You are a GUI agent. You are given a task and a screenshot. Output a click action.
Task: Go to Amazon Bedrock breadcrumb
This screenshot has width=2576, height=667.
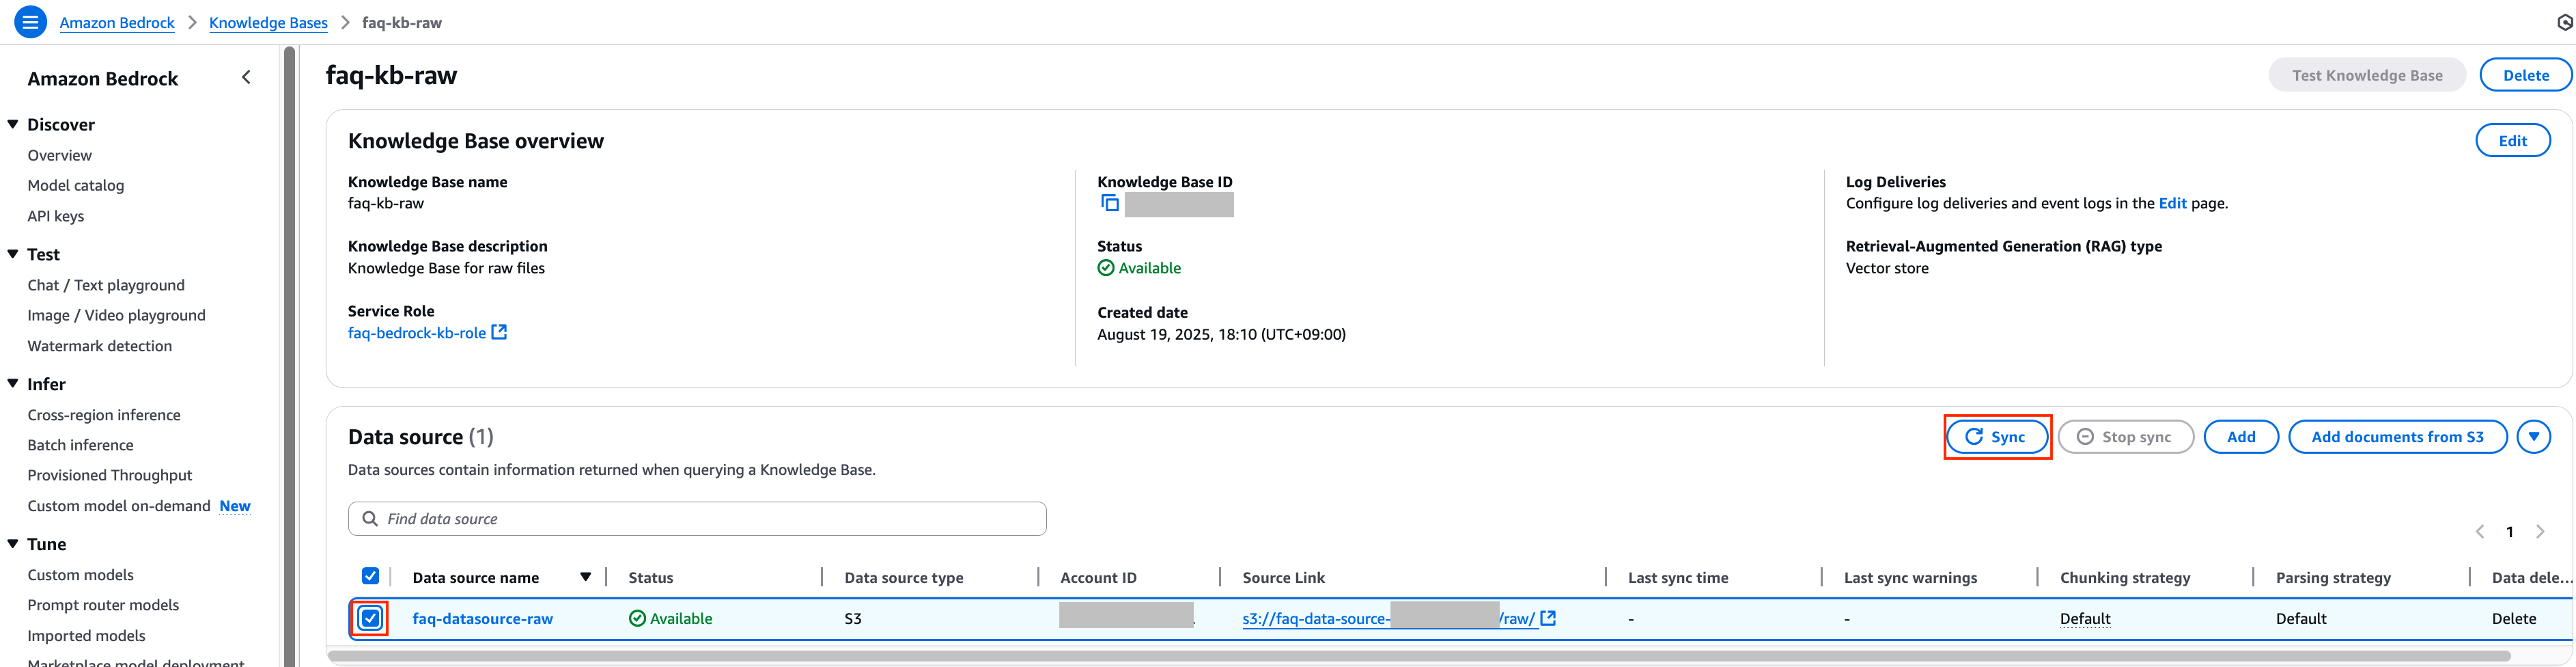coord(117,23)
